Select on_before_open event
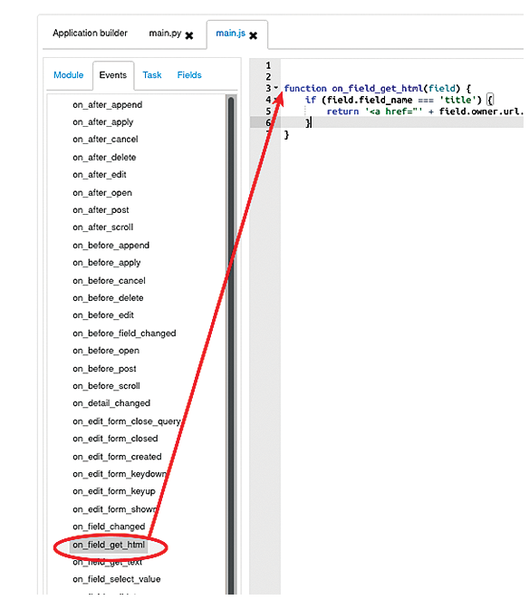 (106, 351)
